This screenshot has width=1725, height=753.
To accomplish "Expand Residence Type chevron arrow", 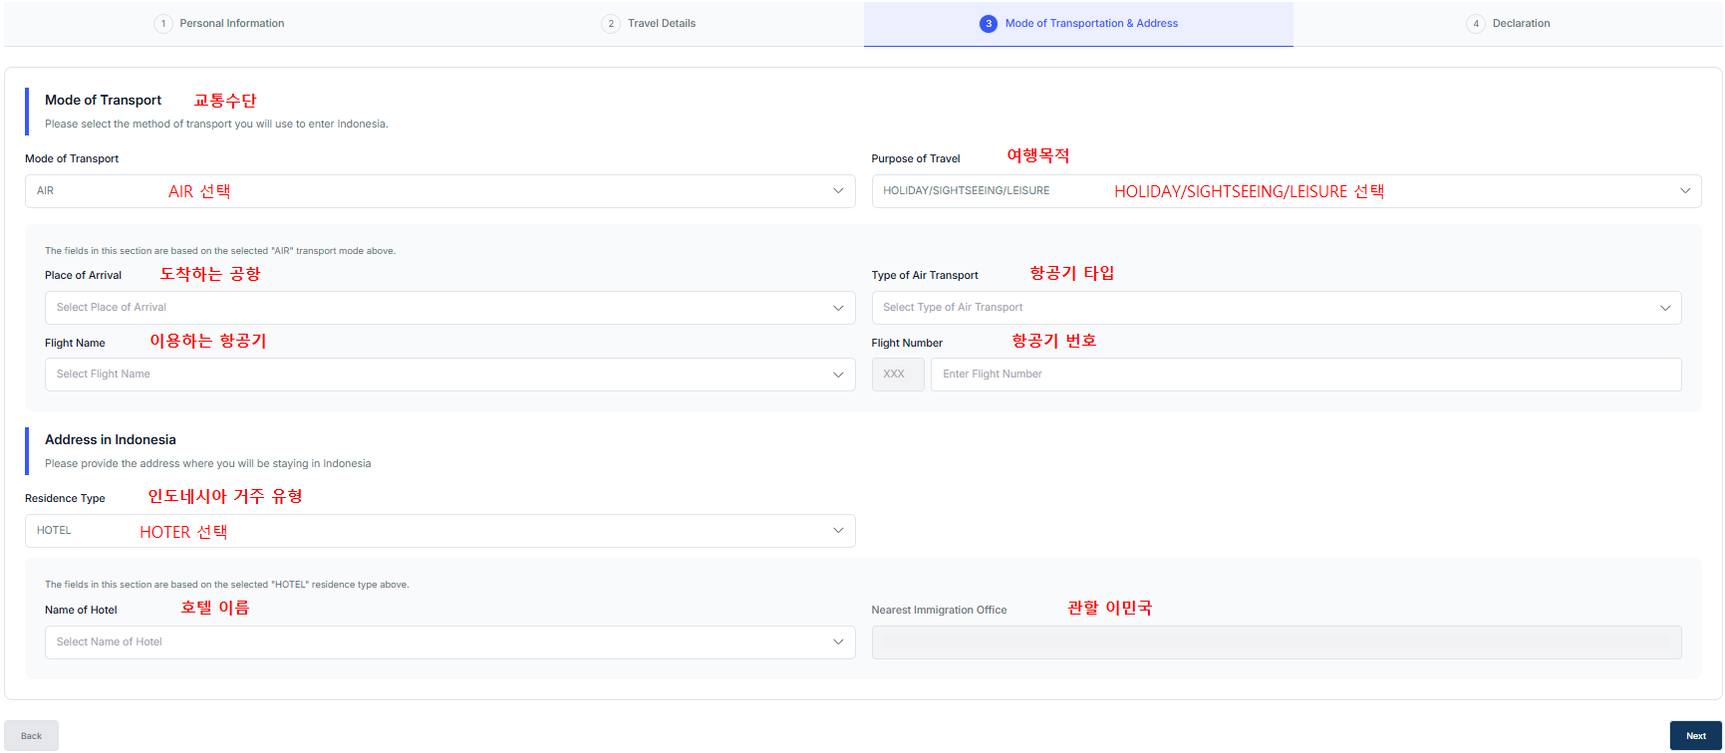I will 838,531.
